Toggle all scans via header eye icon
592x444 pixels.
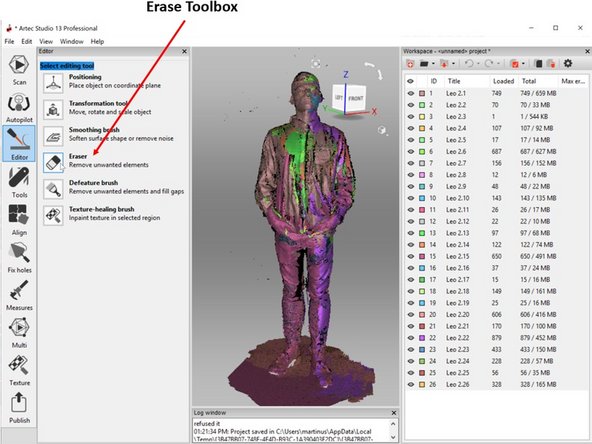[x=410, y=81]
